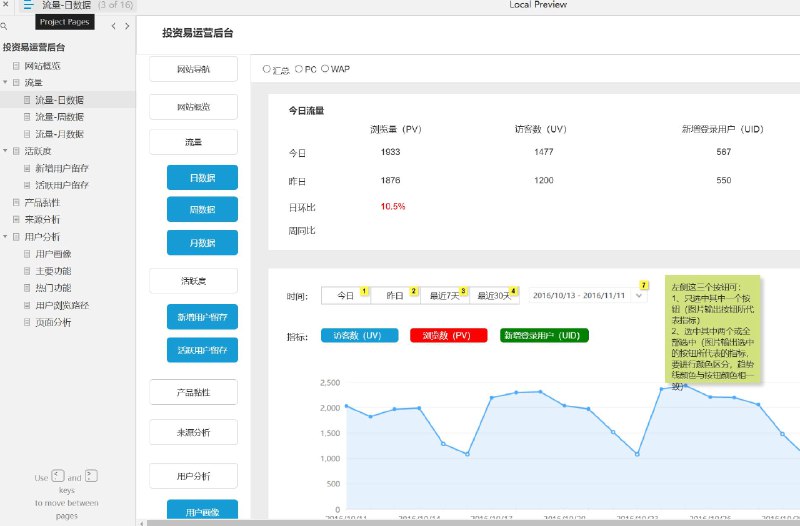Image resolution: width=800 pixels, height=526 pixels.
Task: Toggle the 访客数 (UV) indicator button
Action: pos(360,335)
